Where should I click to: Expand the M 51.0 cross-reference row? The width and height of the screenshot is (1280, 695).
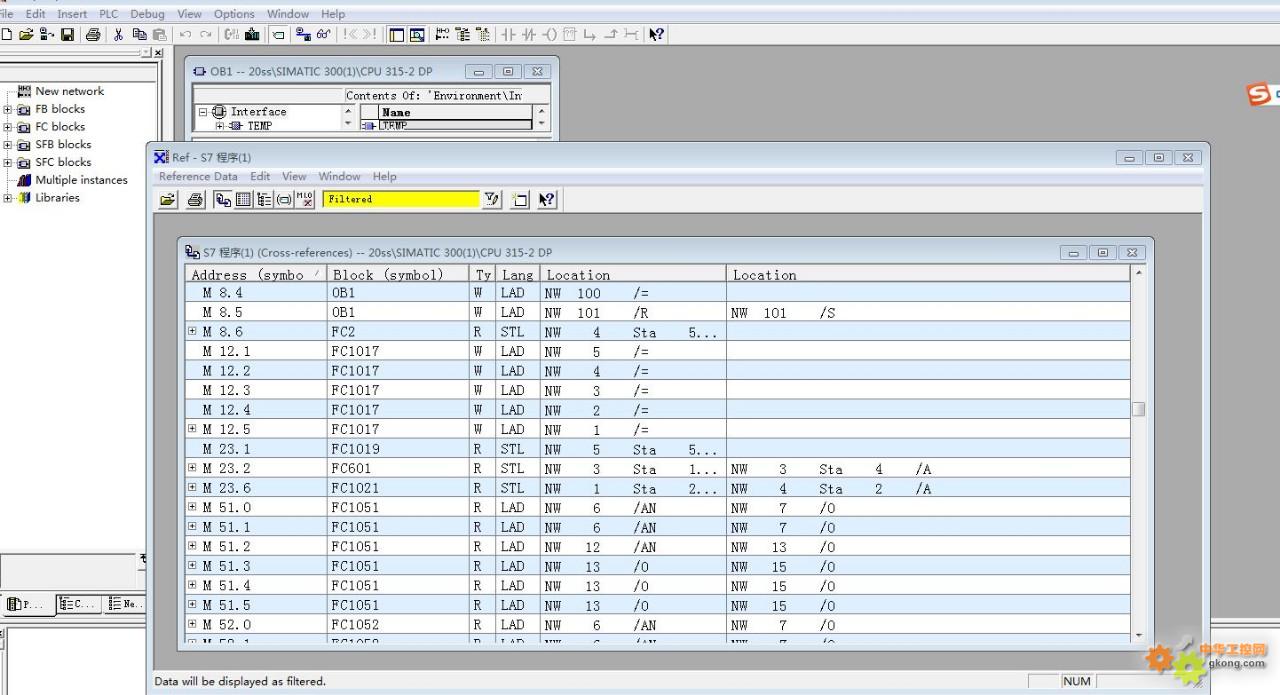coord(192,507)
